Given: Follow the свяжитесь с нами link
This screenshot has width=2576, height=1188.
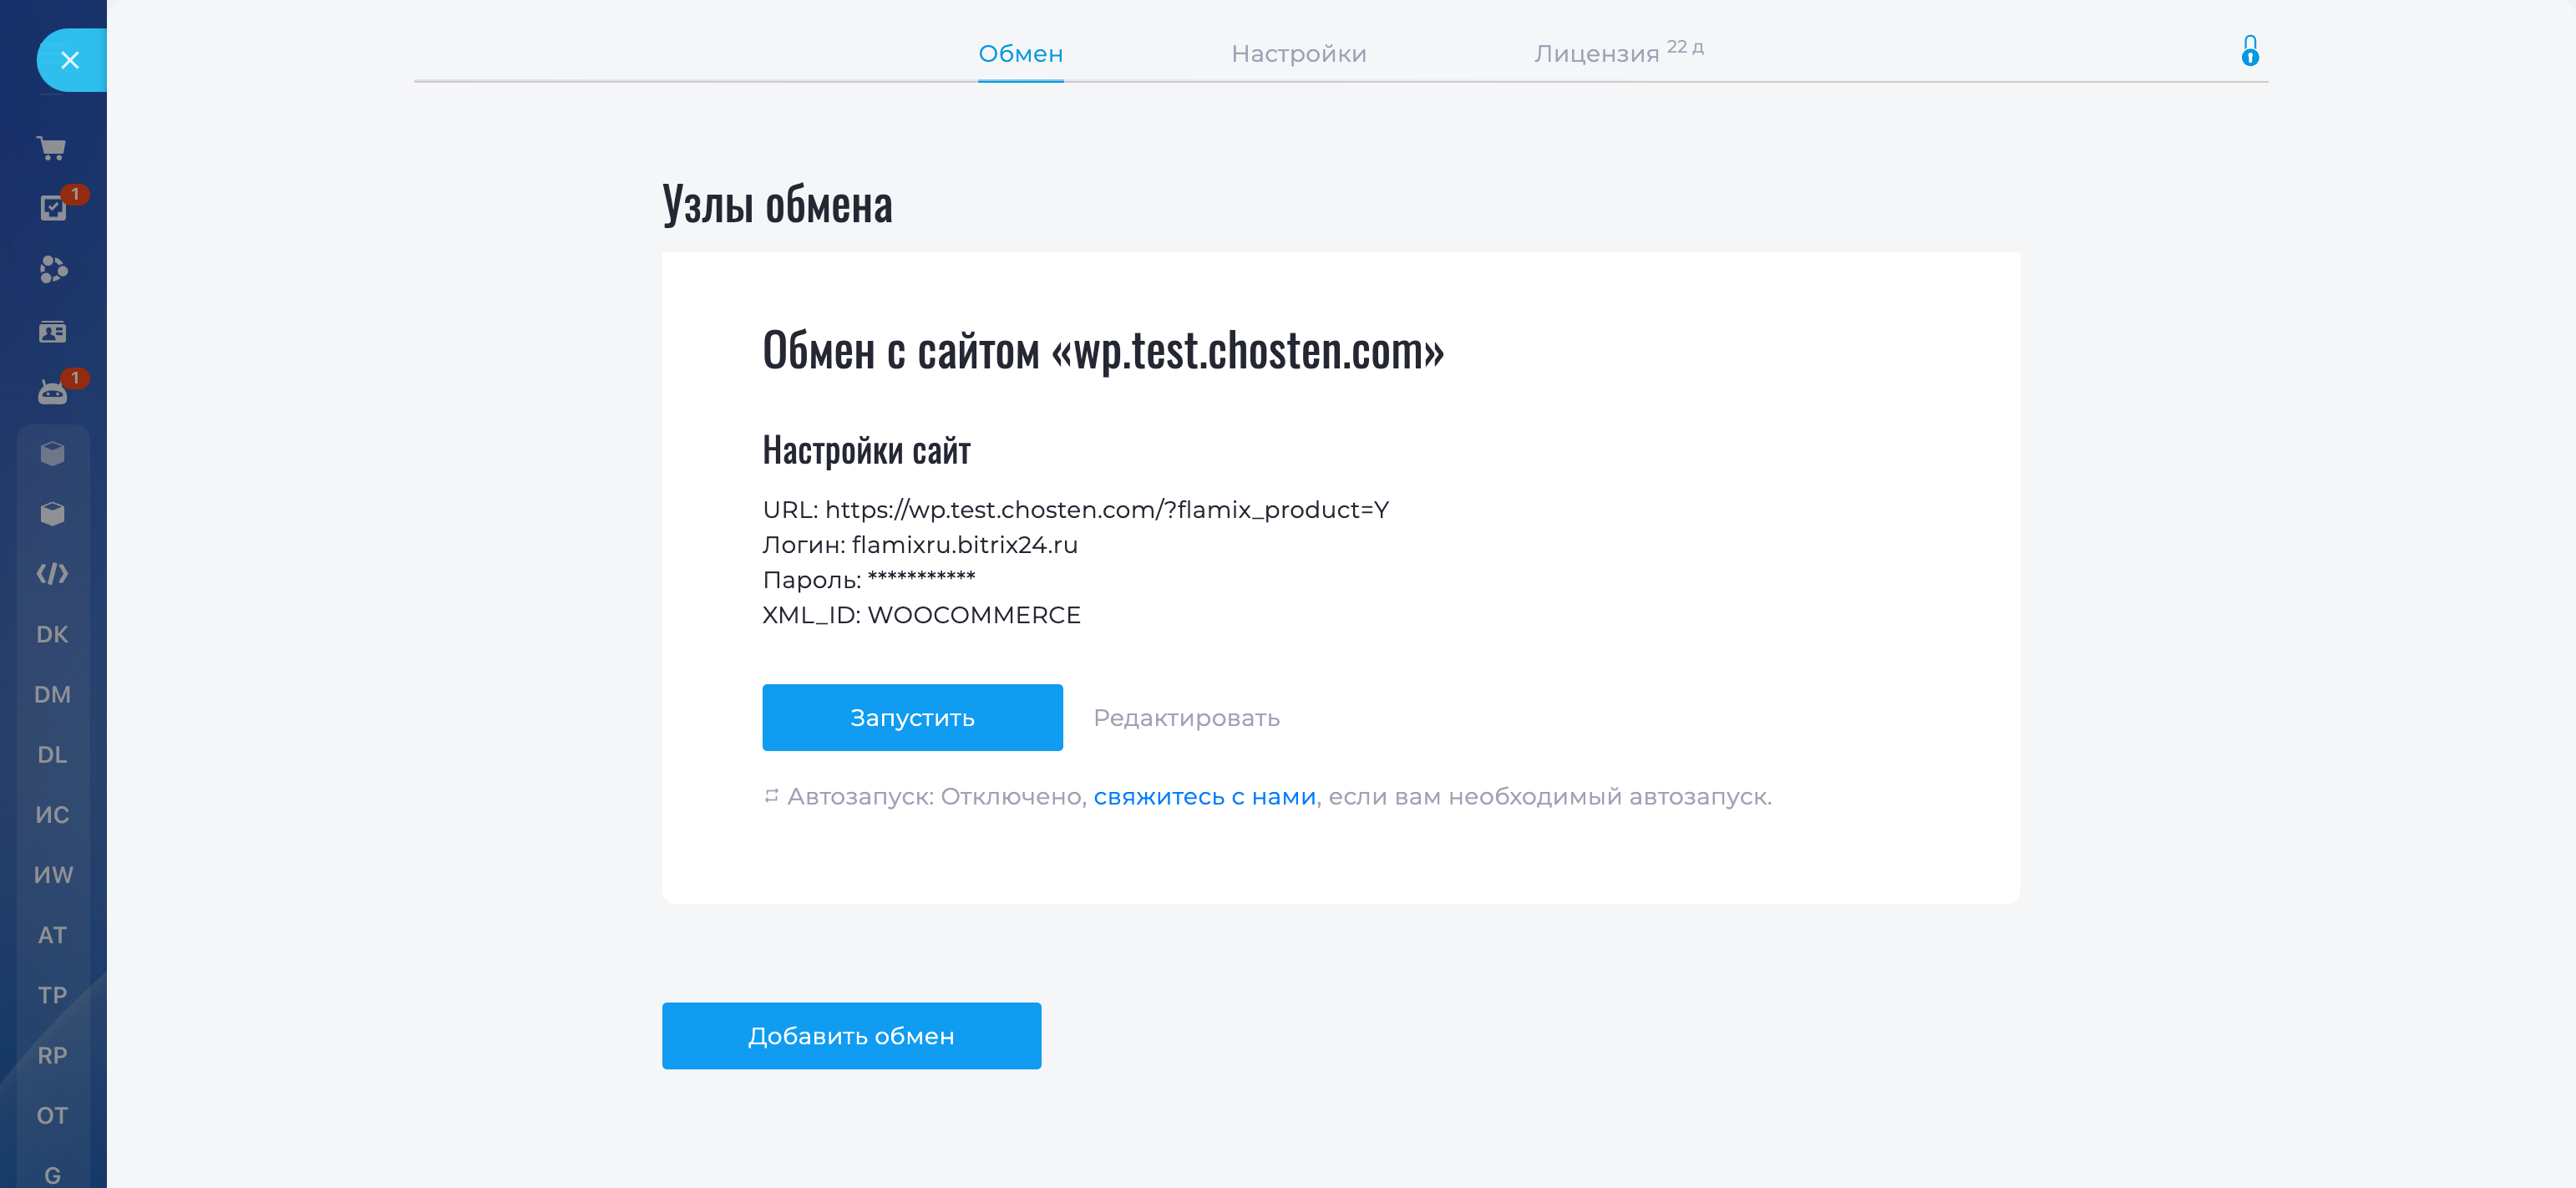Looking at the screenshot, I should coord(1204,796).
